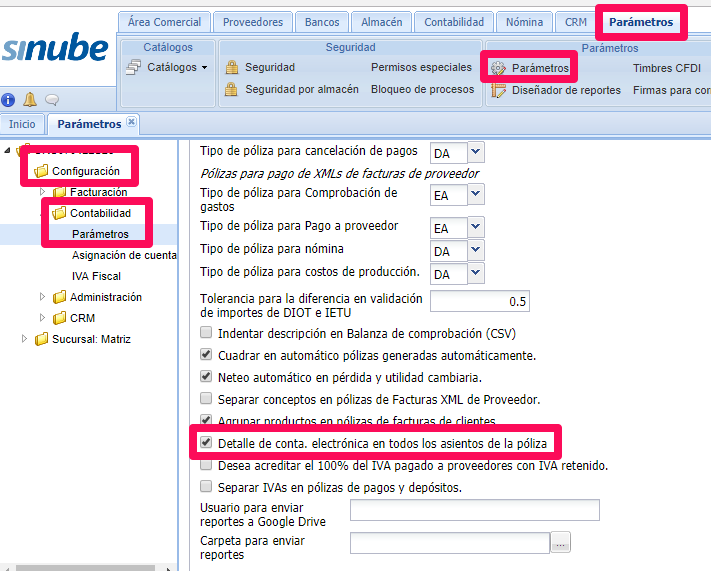Open Seguridad por almacén
Screen dimensions: 711x571
pos(302,89)
